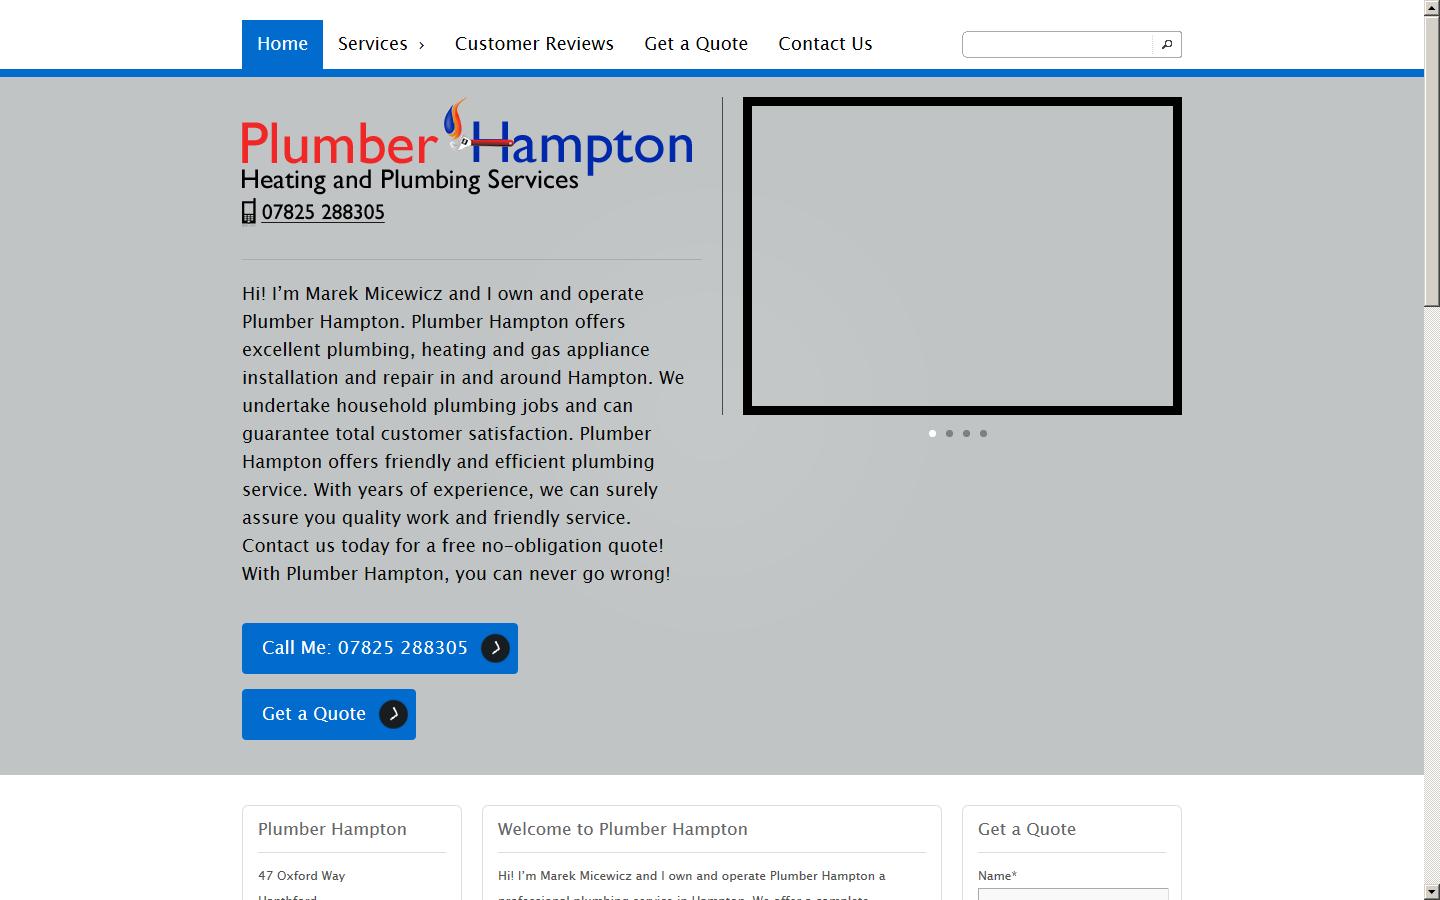This screenshot has width=1440, height=900.
Task: Click the slideshow image frame
Action: tap(962, 256)
